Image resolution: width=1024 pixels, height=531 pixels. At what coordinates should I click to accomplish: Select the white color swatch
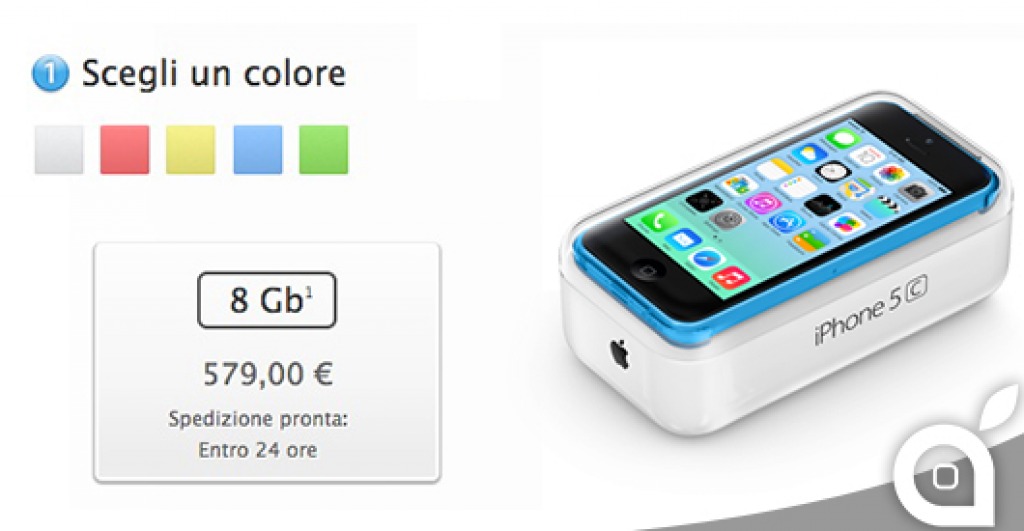(59, 150)
